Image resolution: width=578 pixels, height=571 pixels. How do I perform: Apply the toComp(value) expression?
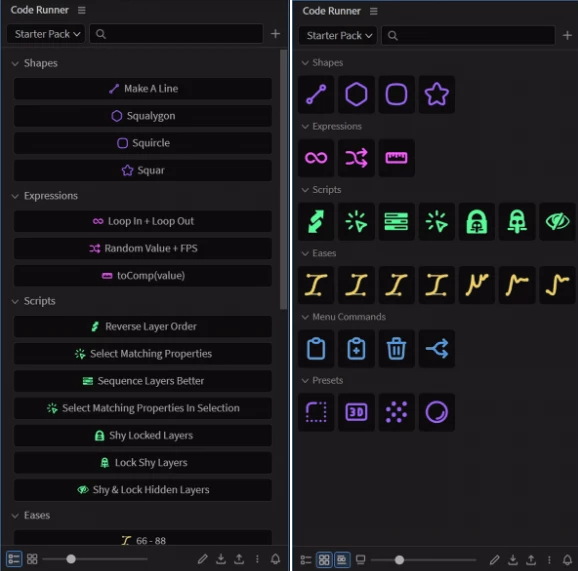pos(143,276)
